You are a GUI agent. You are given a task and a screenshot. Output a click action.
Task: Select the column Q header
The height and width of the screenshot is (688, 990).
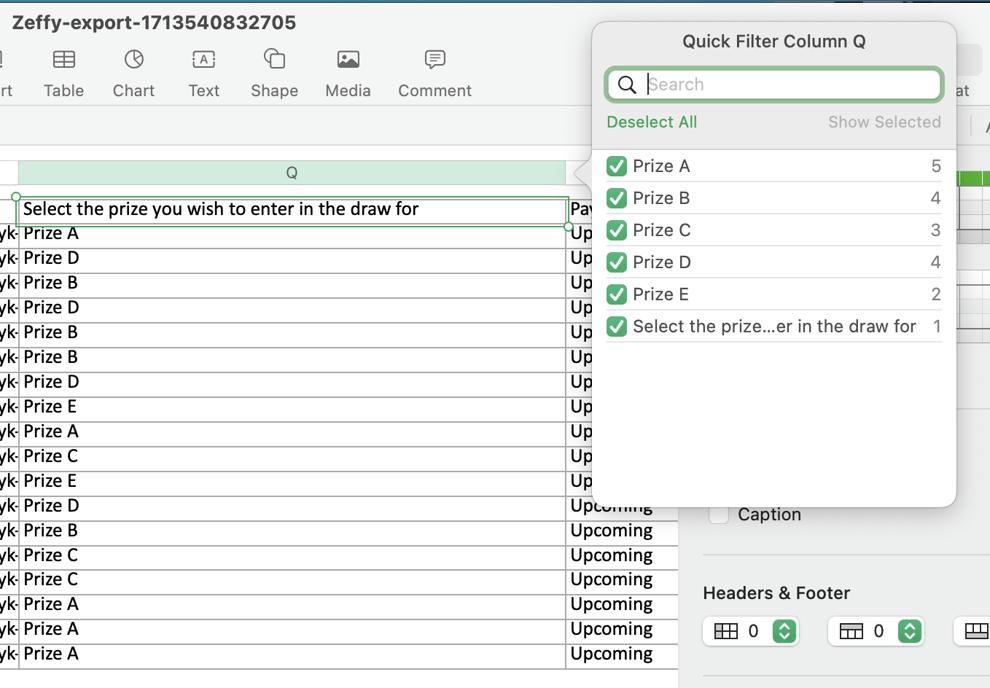coord(291,173)
